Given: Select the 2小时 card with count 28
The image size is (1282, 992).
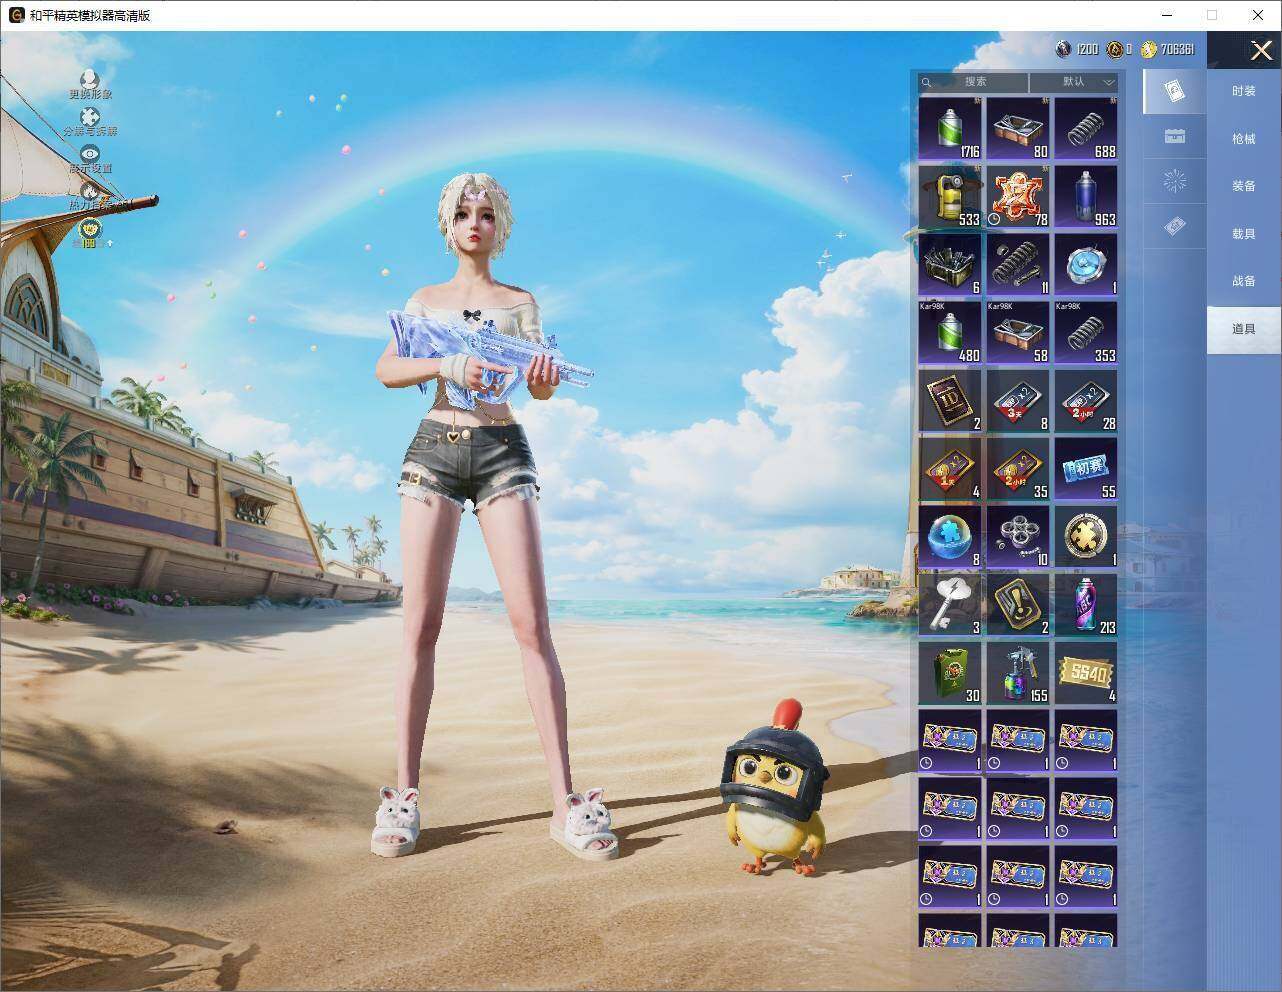Looking at the screenshot, I should (x=1086, y=400).
